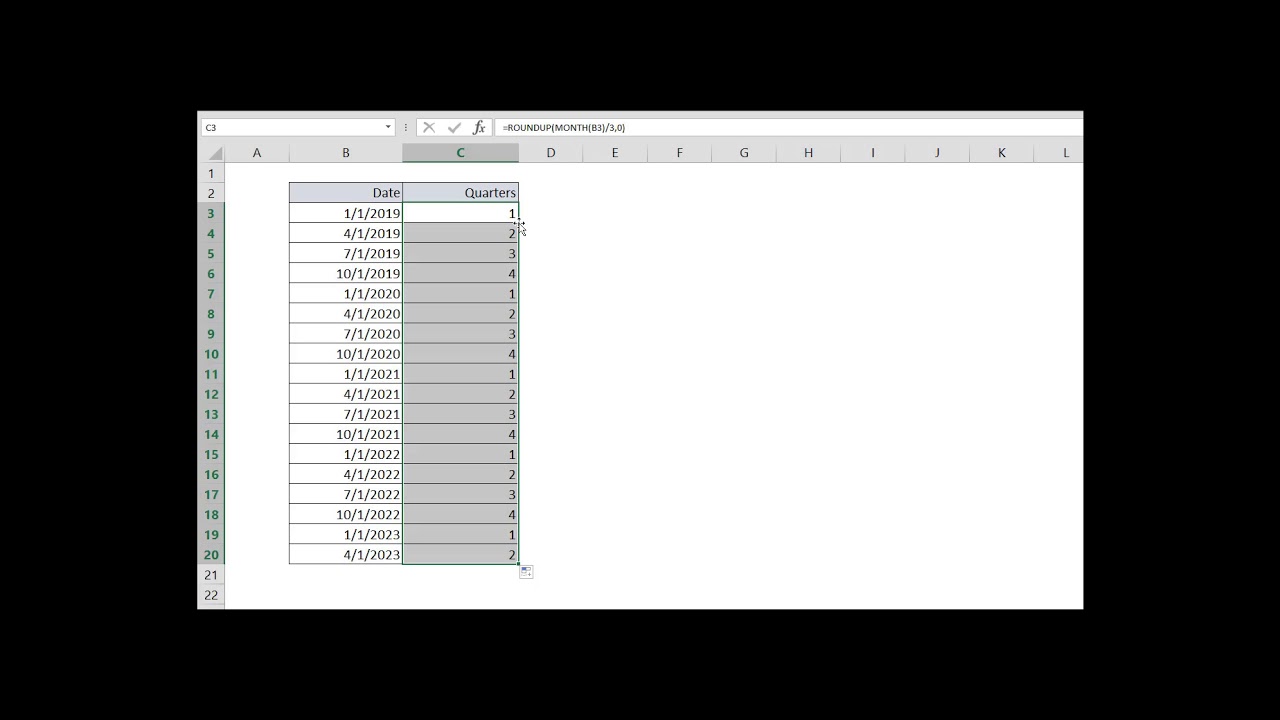Open the Auto Fill Options button
The image size is (1280, 720).
tap(526, 572)
